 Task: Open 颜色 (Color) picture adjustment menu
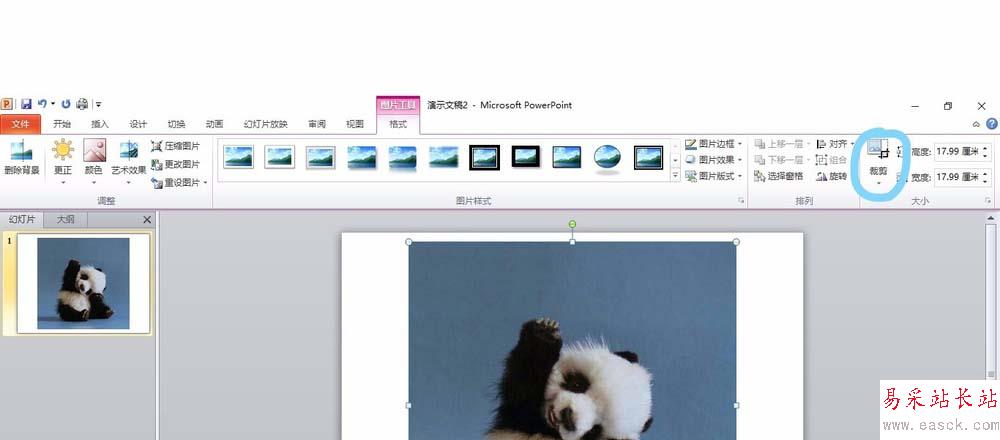[94, 162]
